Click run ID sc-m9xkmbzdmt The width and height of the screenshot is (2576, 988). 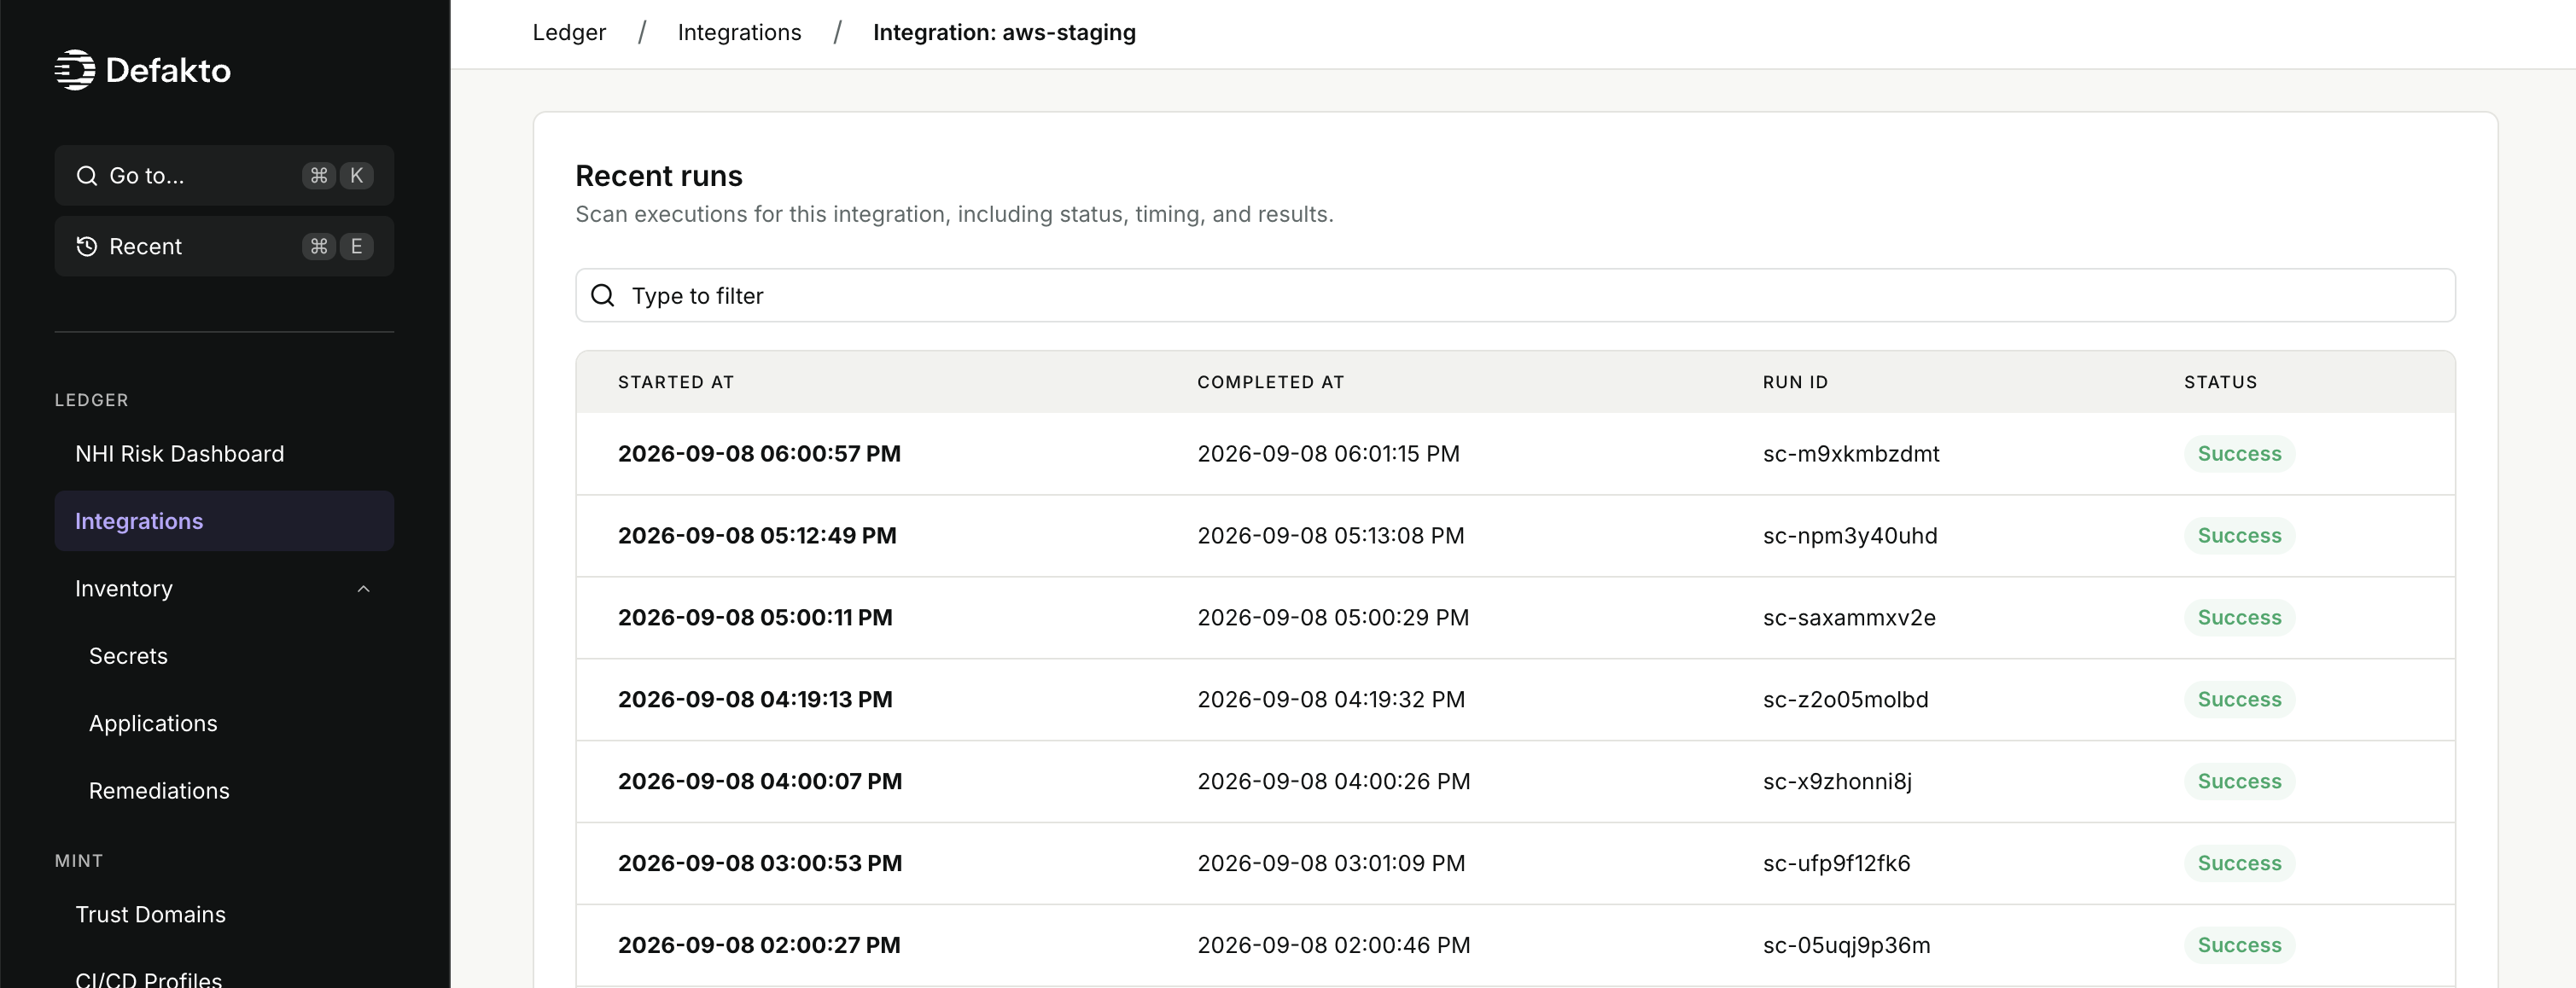coord(1851,454)
